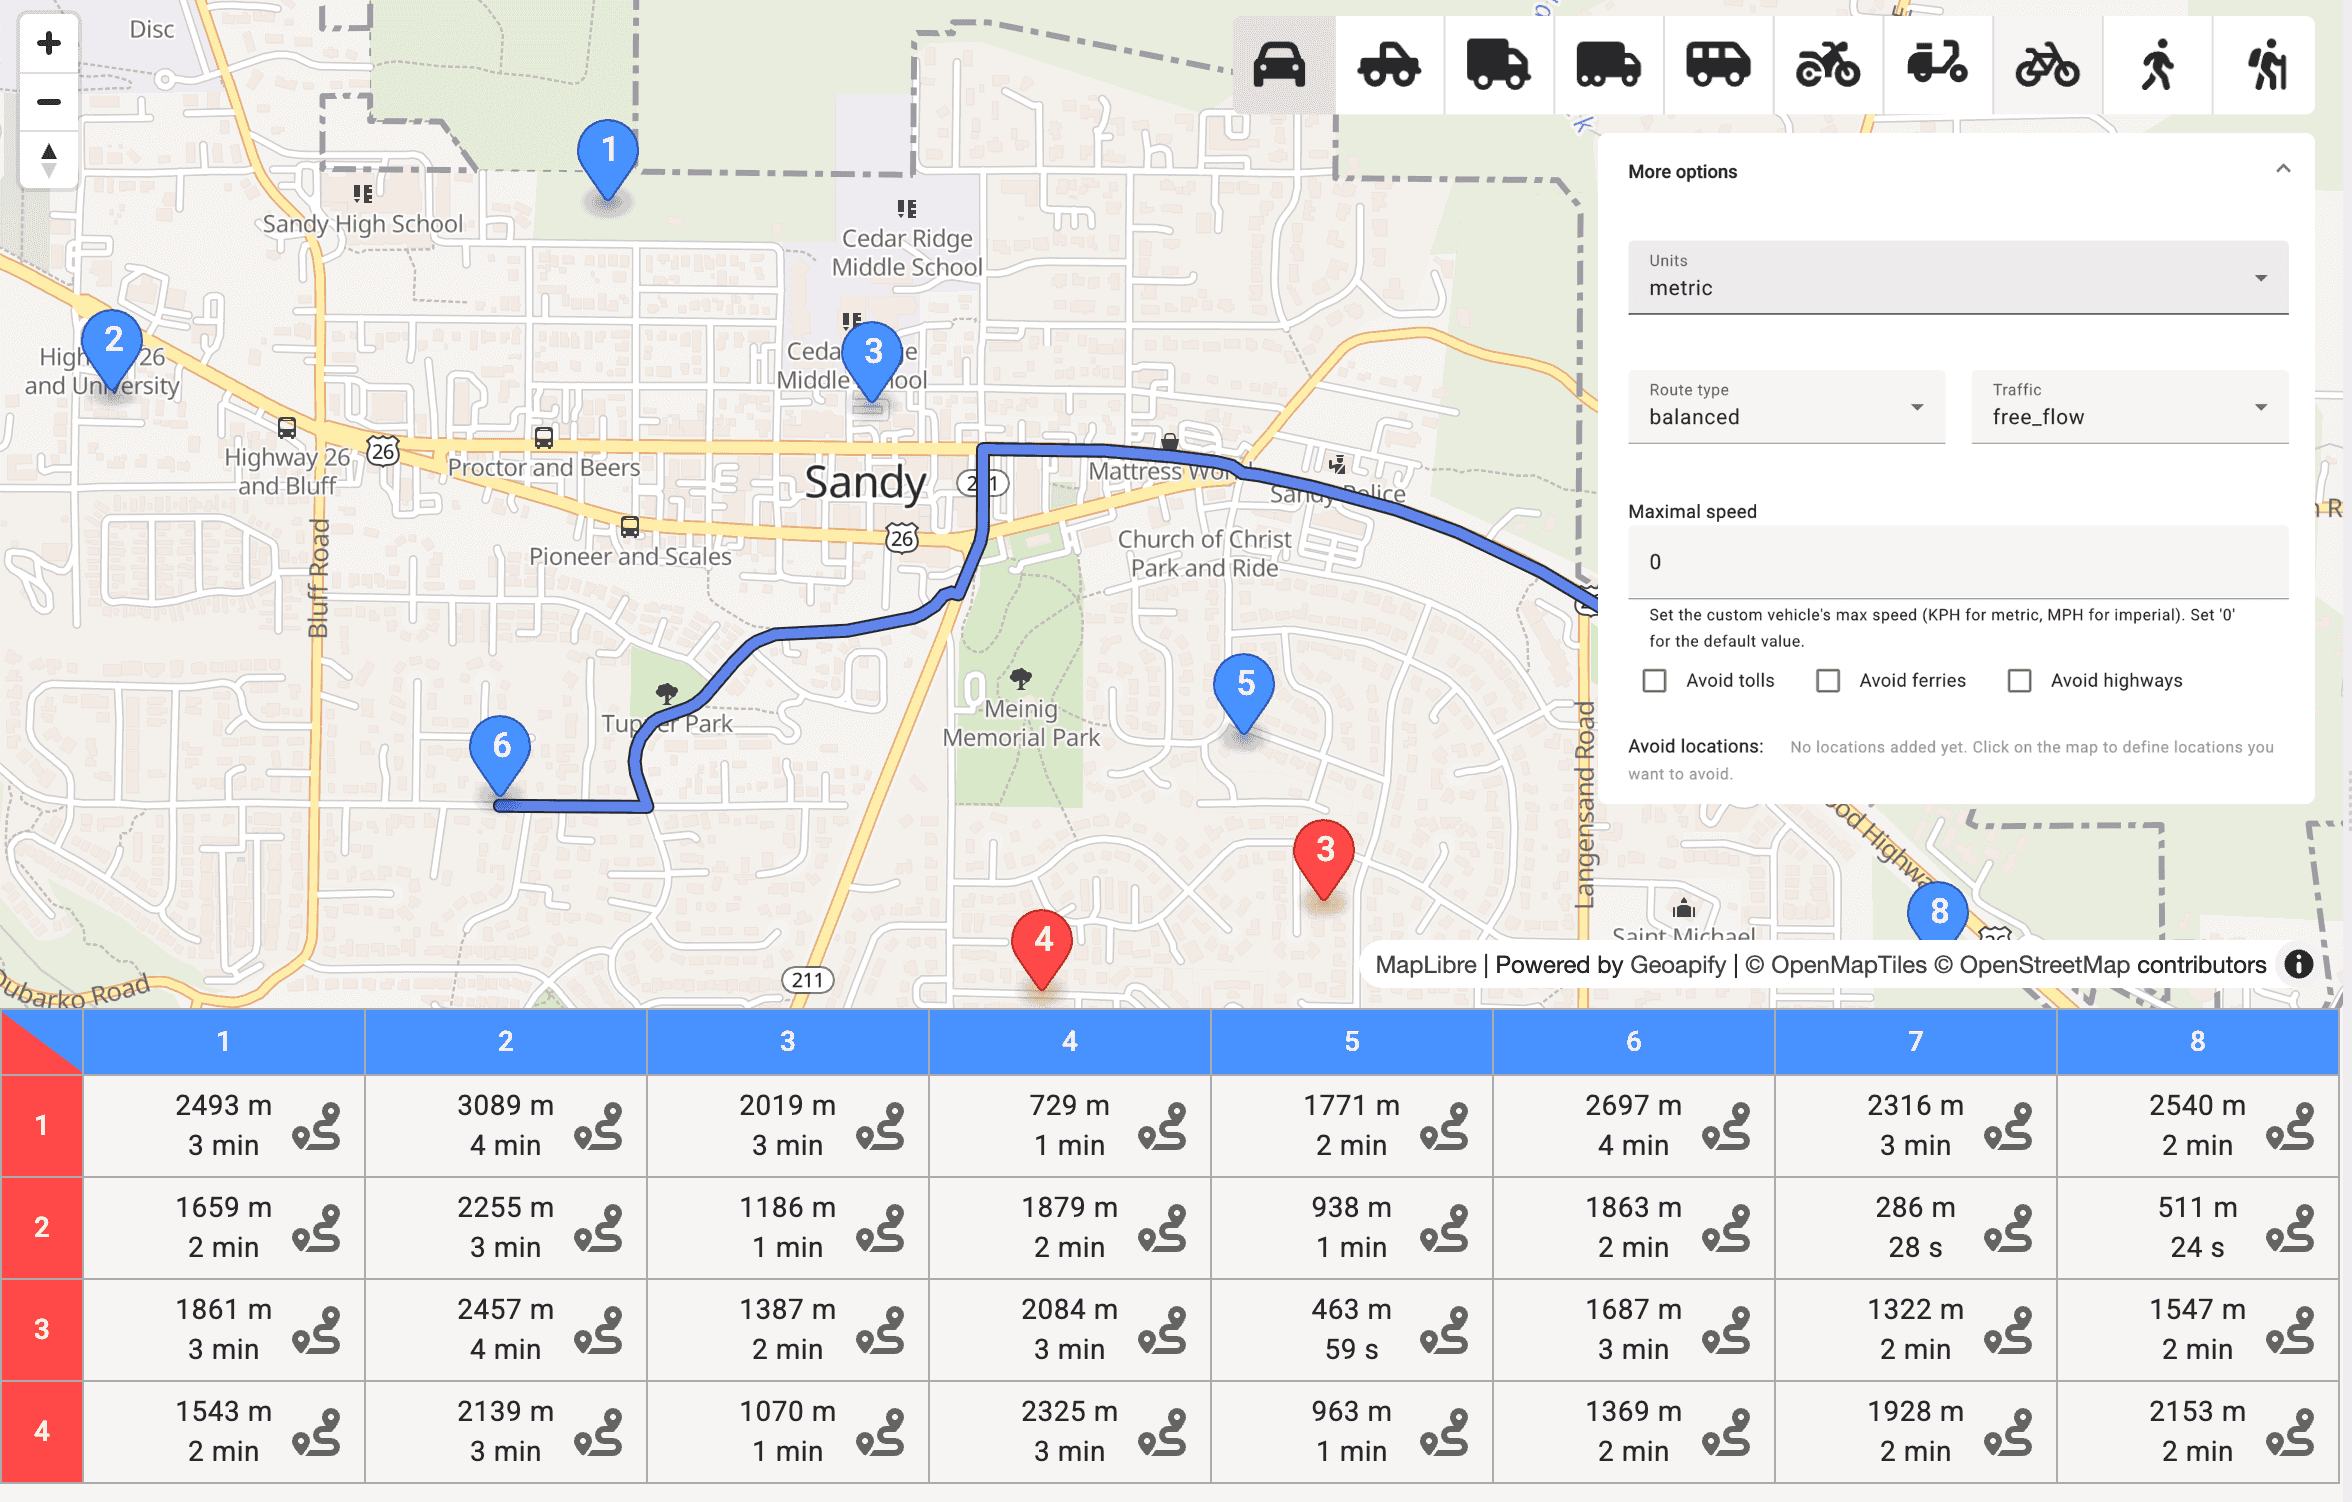Select the bicycle travel mode icon
Image resolution: width=2352 pixels, height=1502 pixels.
(2046, 66)
